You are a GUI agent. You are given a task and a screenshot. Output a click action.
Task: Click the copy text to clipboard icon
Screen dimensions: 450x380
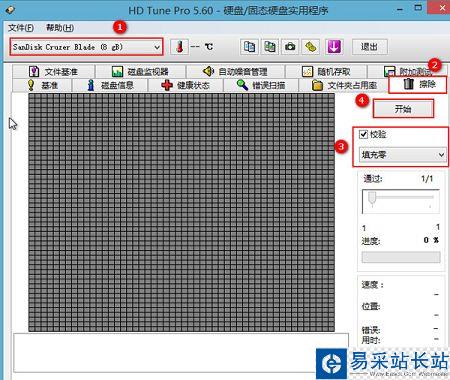click(x=249, y=47)
